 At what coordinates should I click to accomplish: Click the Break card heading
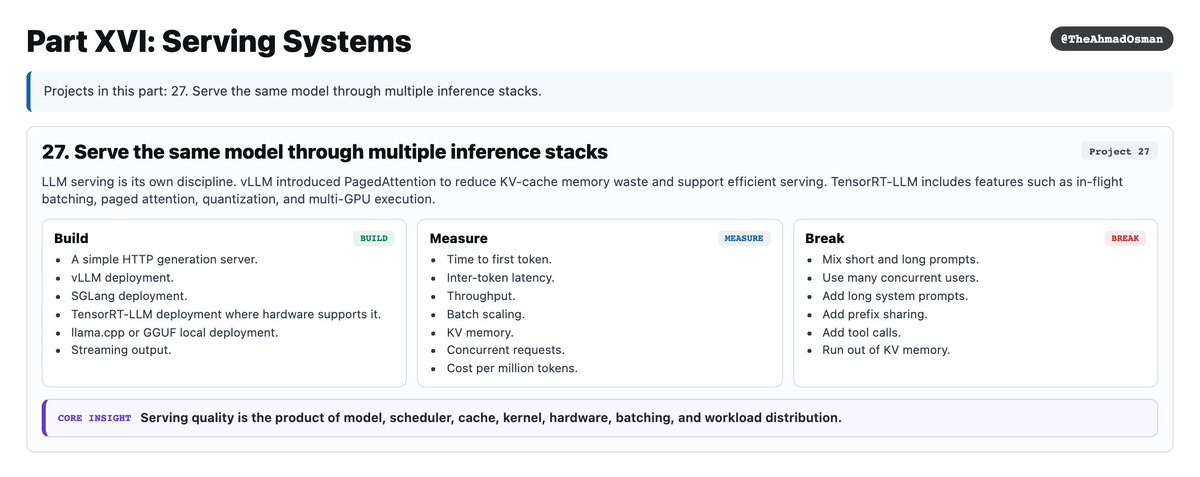(825, 238)
